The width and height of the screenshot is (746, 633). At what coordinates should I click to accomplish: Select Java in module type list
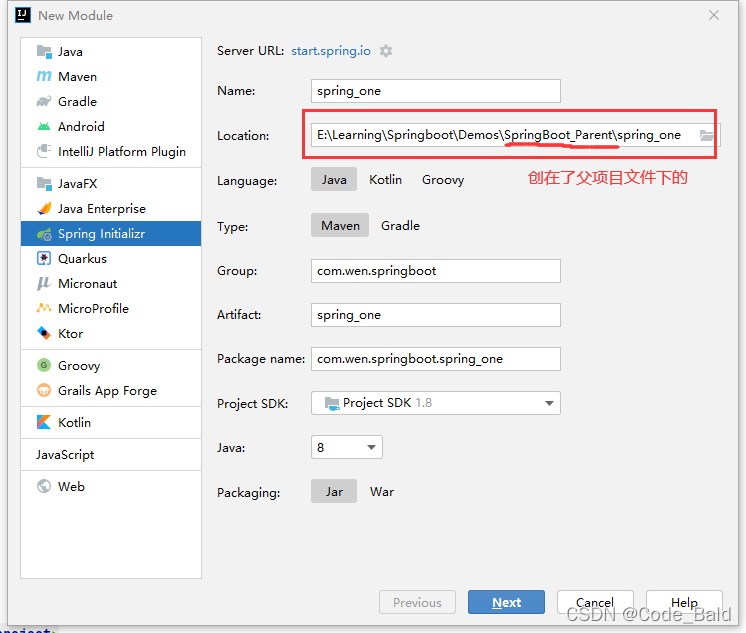pos(111,51)
